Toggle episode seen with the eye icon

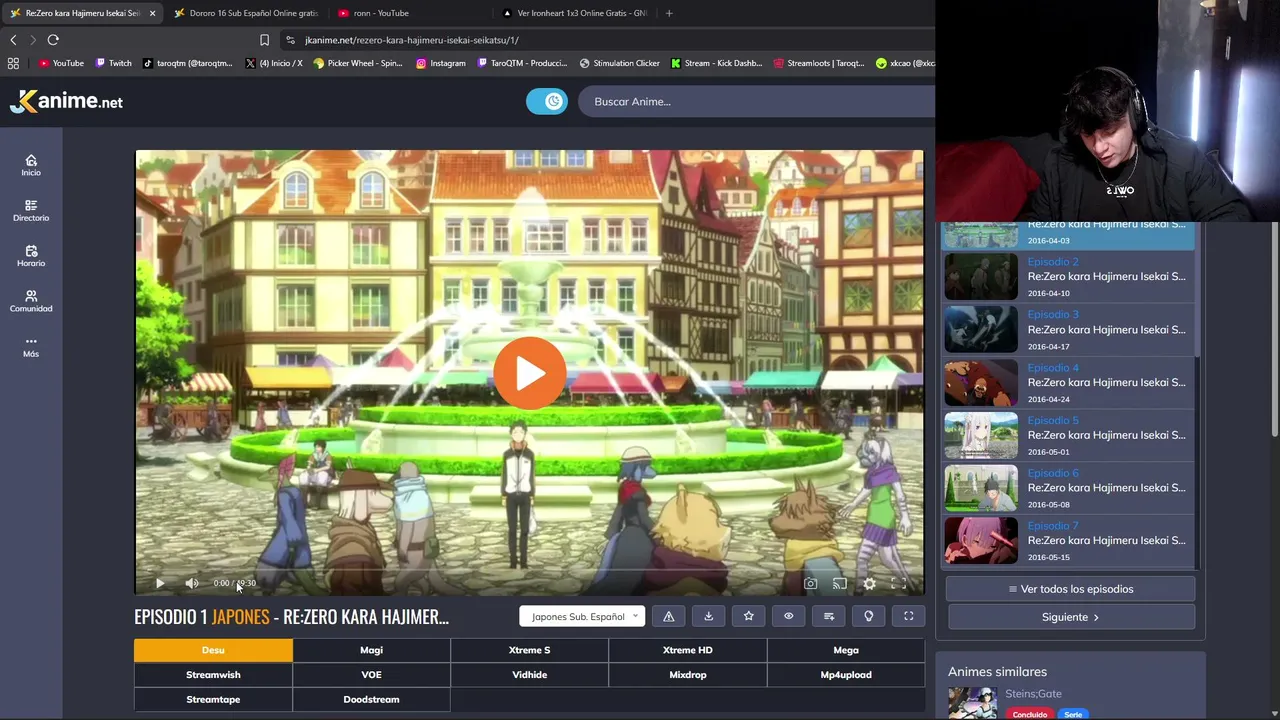pyautogui.click(x=789, y=616)
